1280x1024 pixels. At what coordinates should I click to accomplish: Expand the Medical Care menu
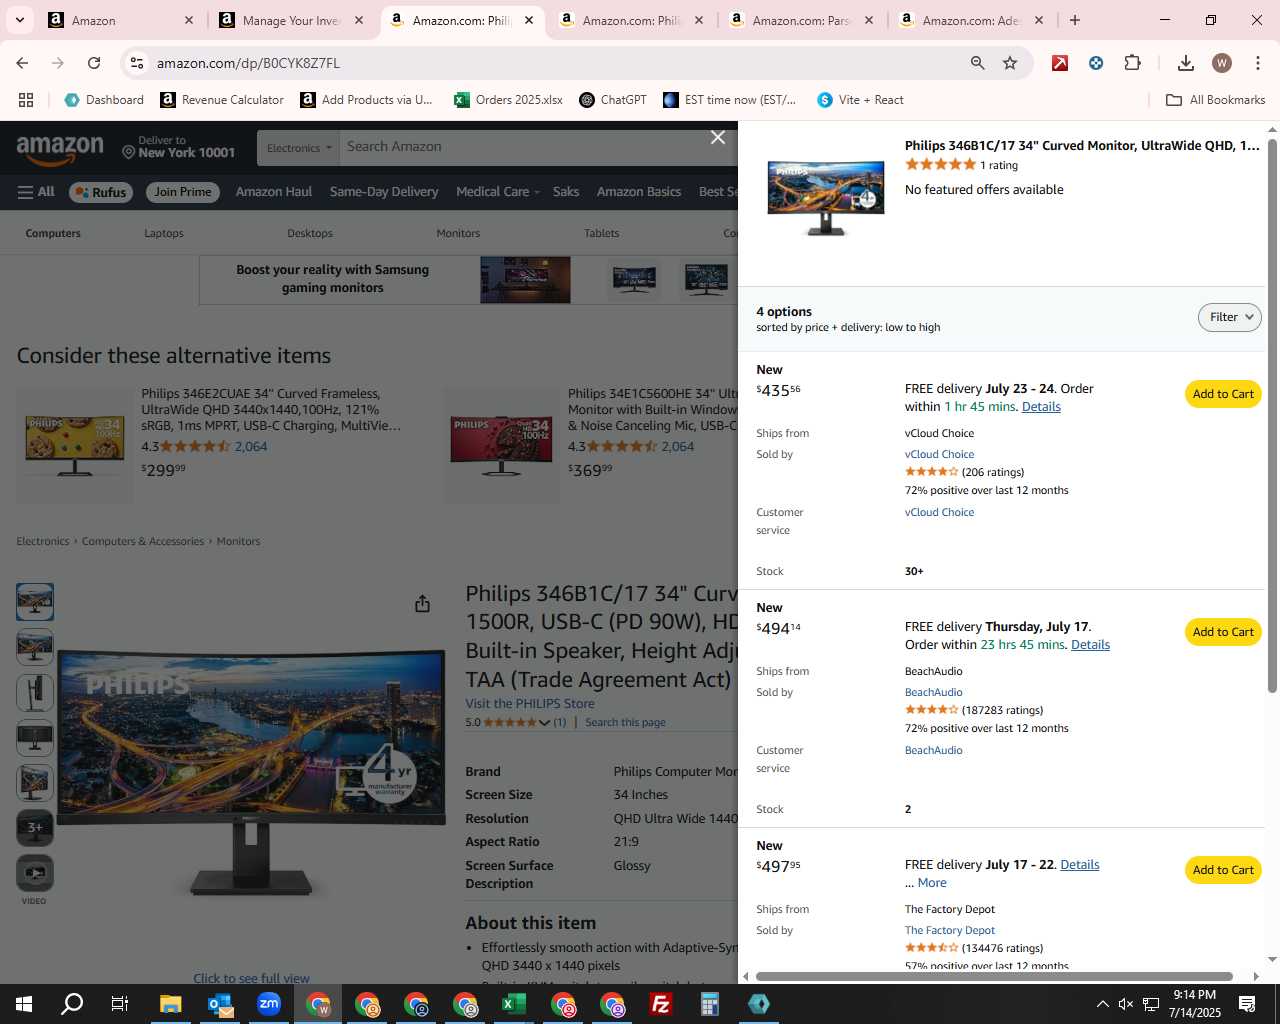pos(497,192)
